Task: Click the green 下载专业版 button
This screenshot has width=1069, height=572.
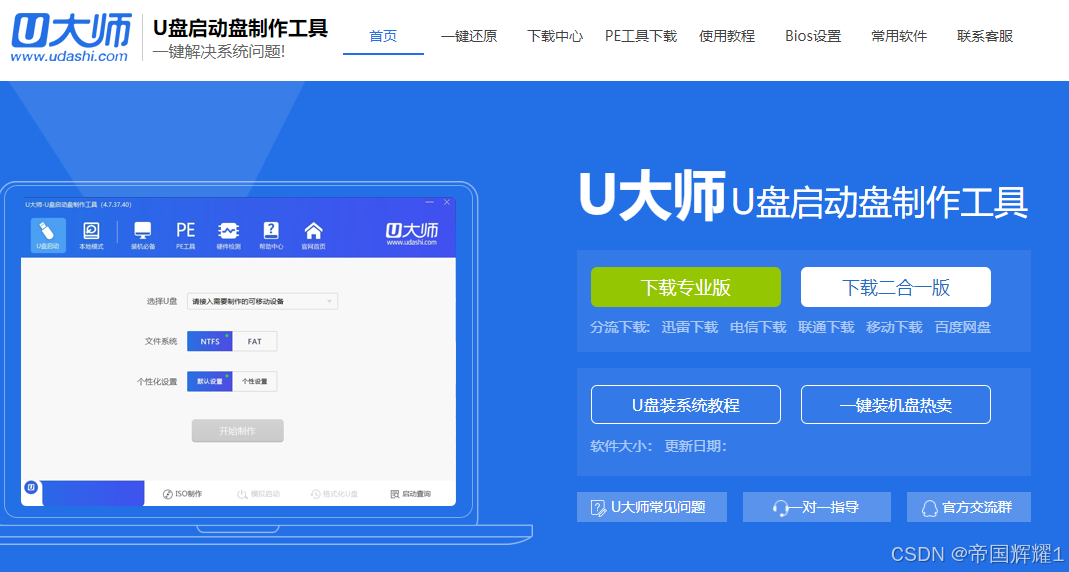Action: tap(686, 287)
